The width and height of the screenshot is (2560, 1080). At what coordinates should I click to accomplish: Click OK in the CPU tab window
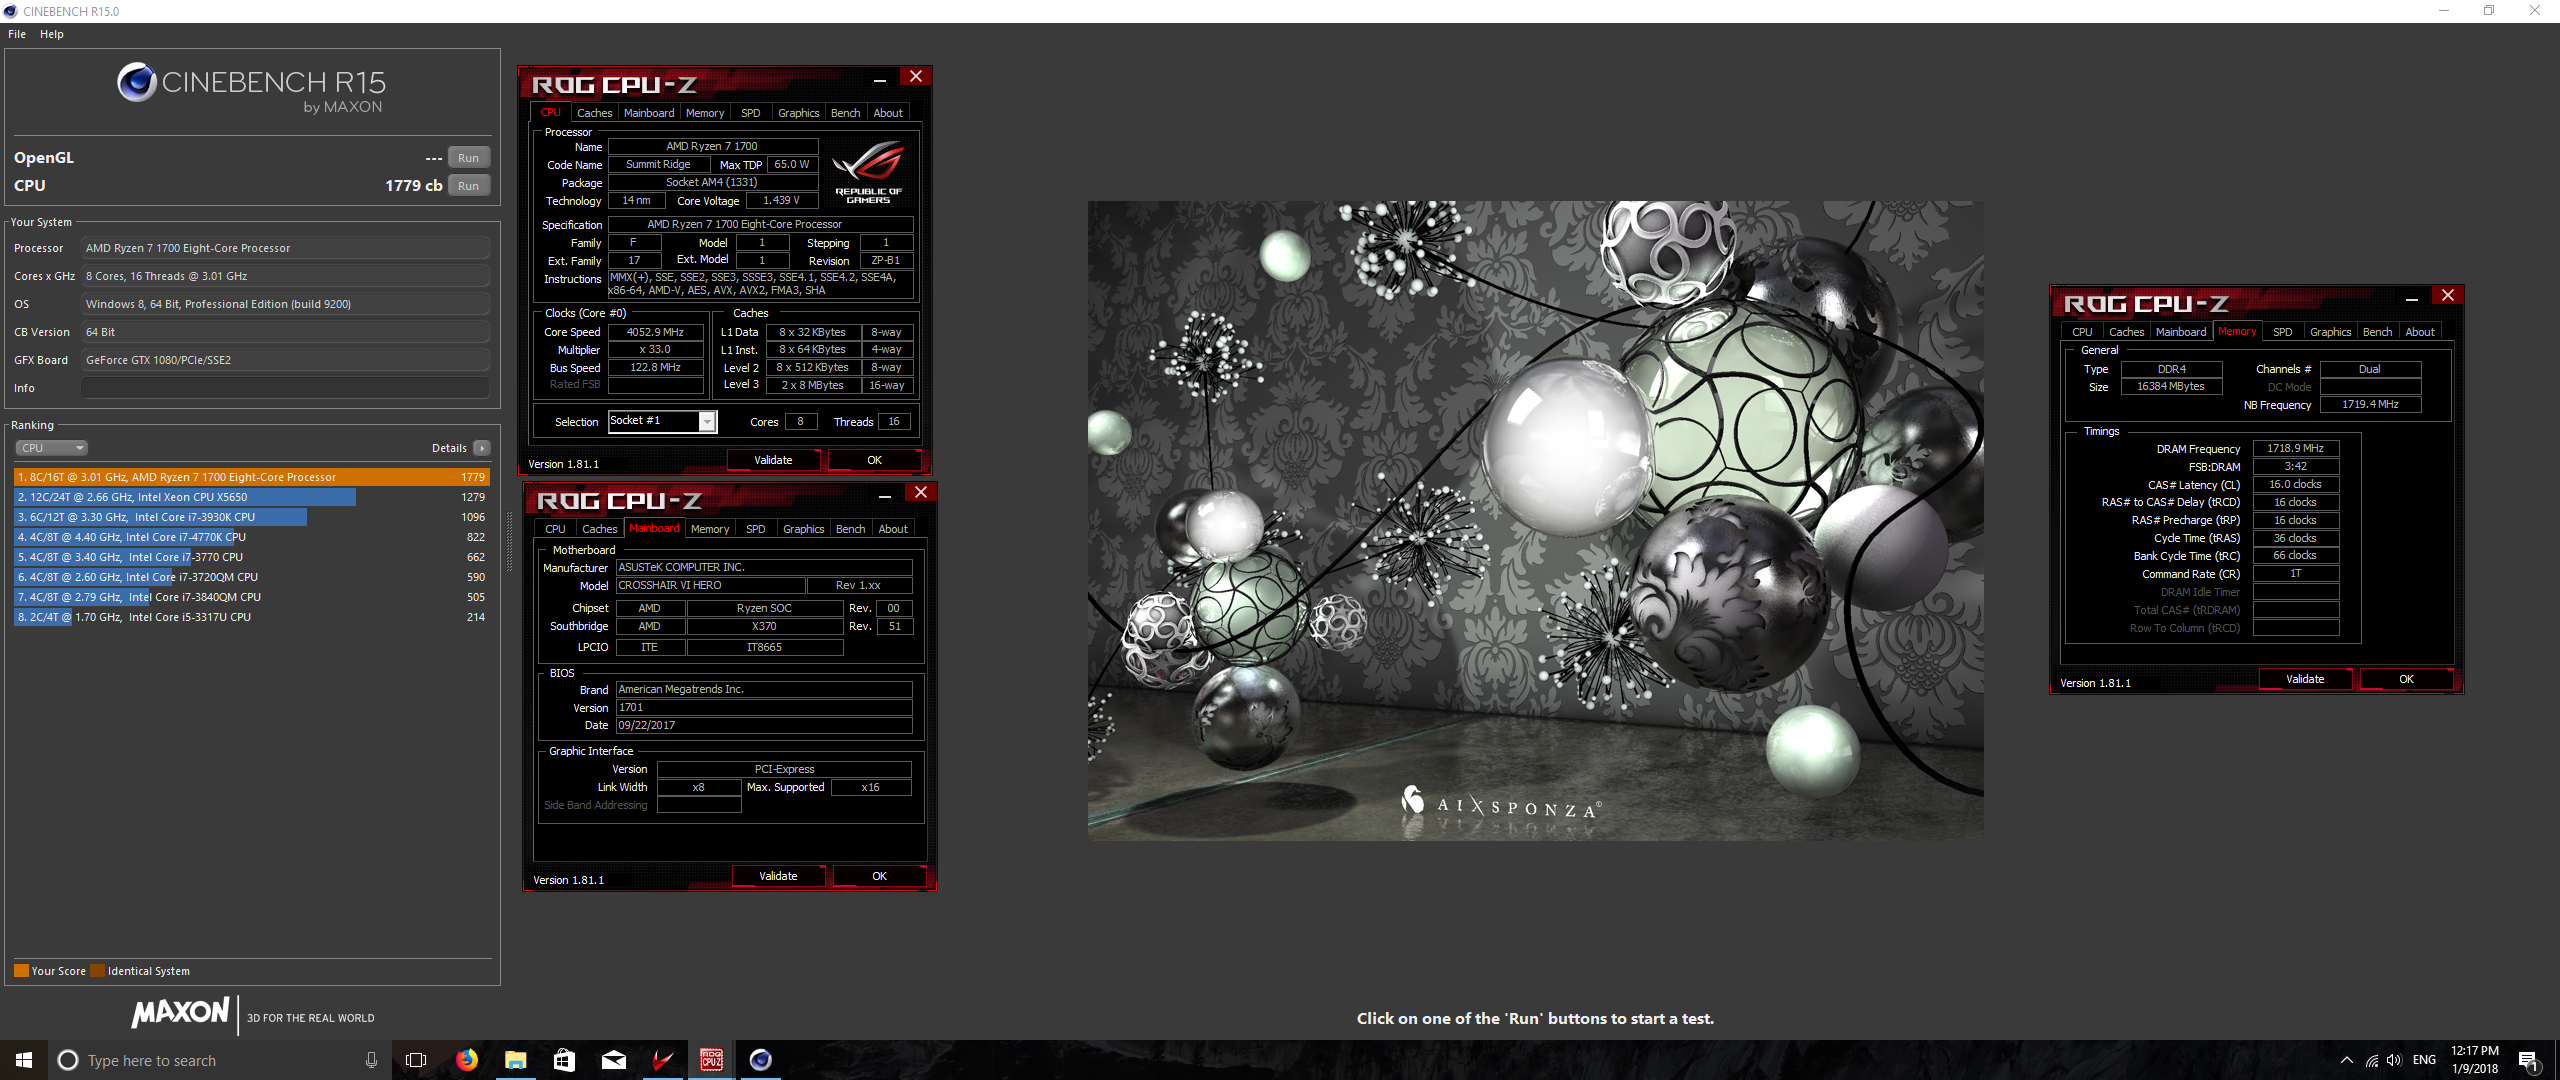874,460
